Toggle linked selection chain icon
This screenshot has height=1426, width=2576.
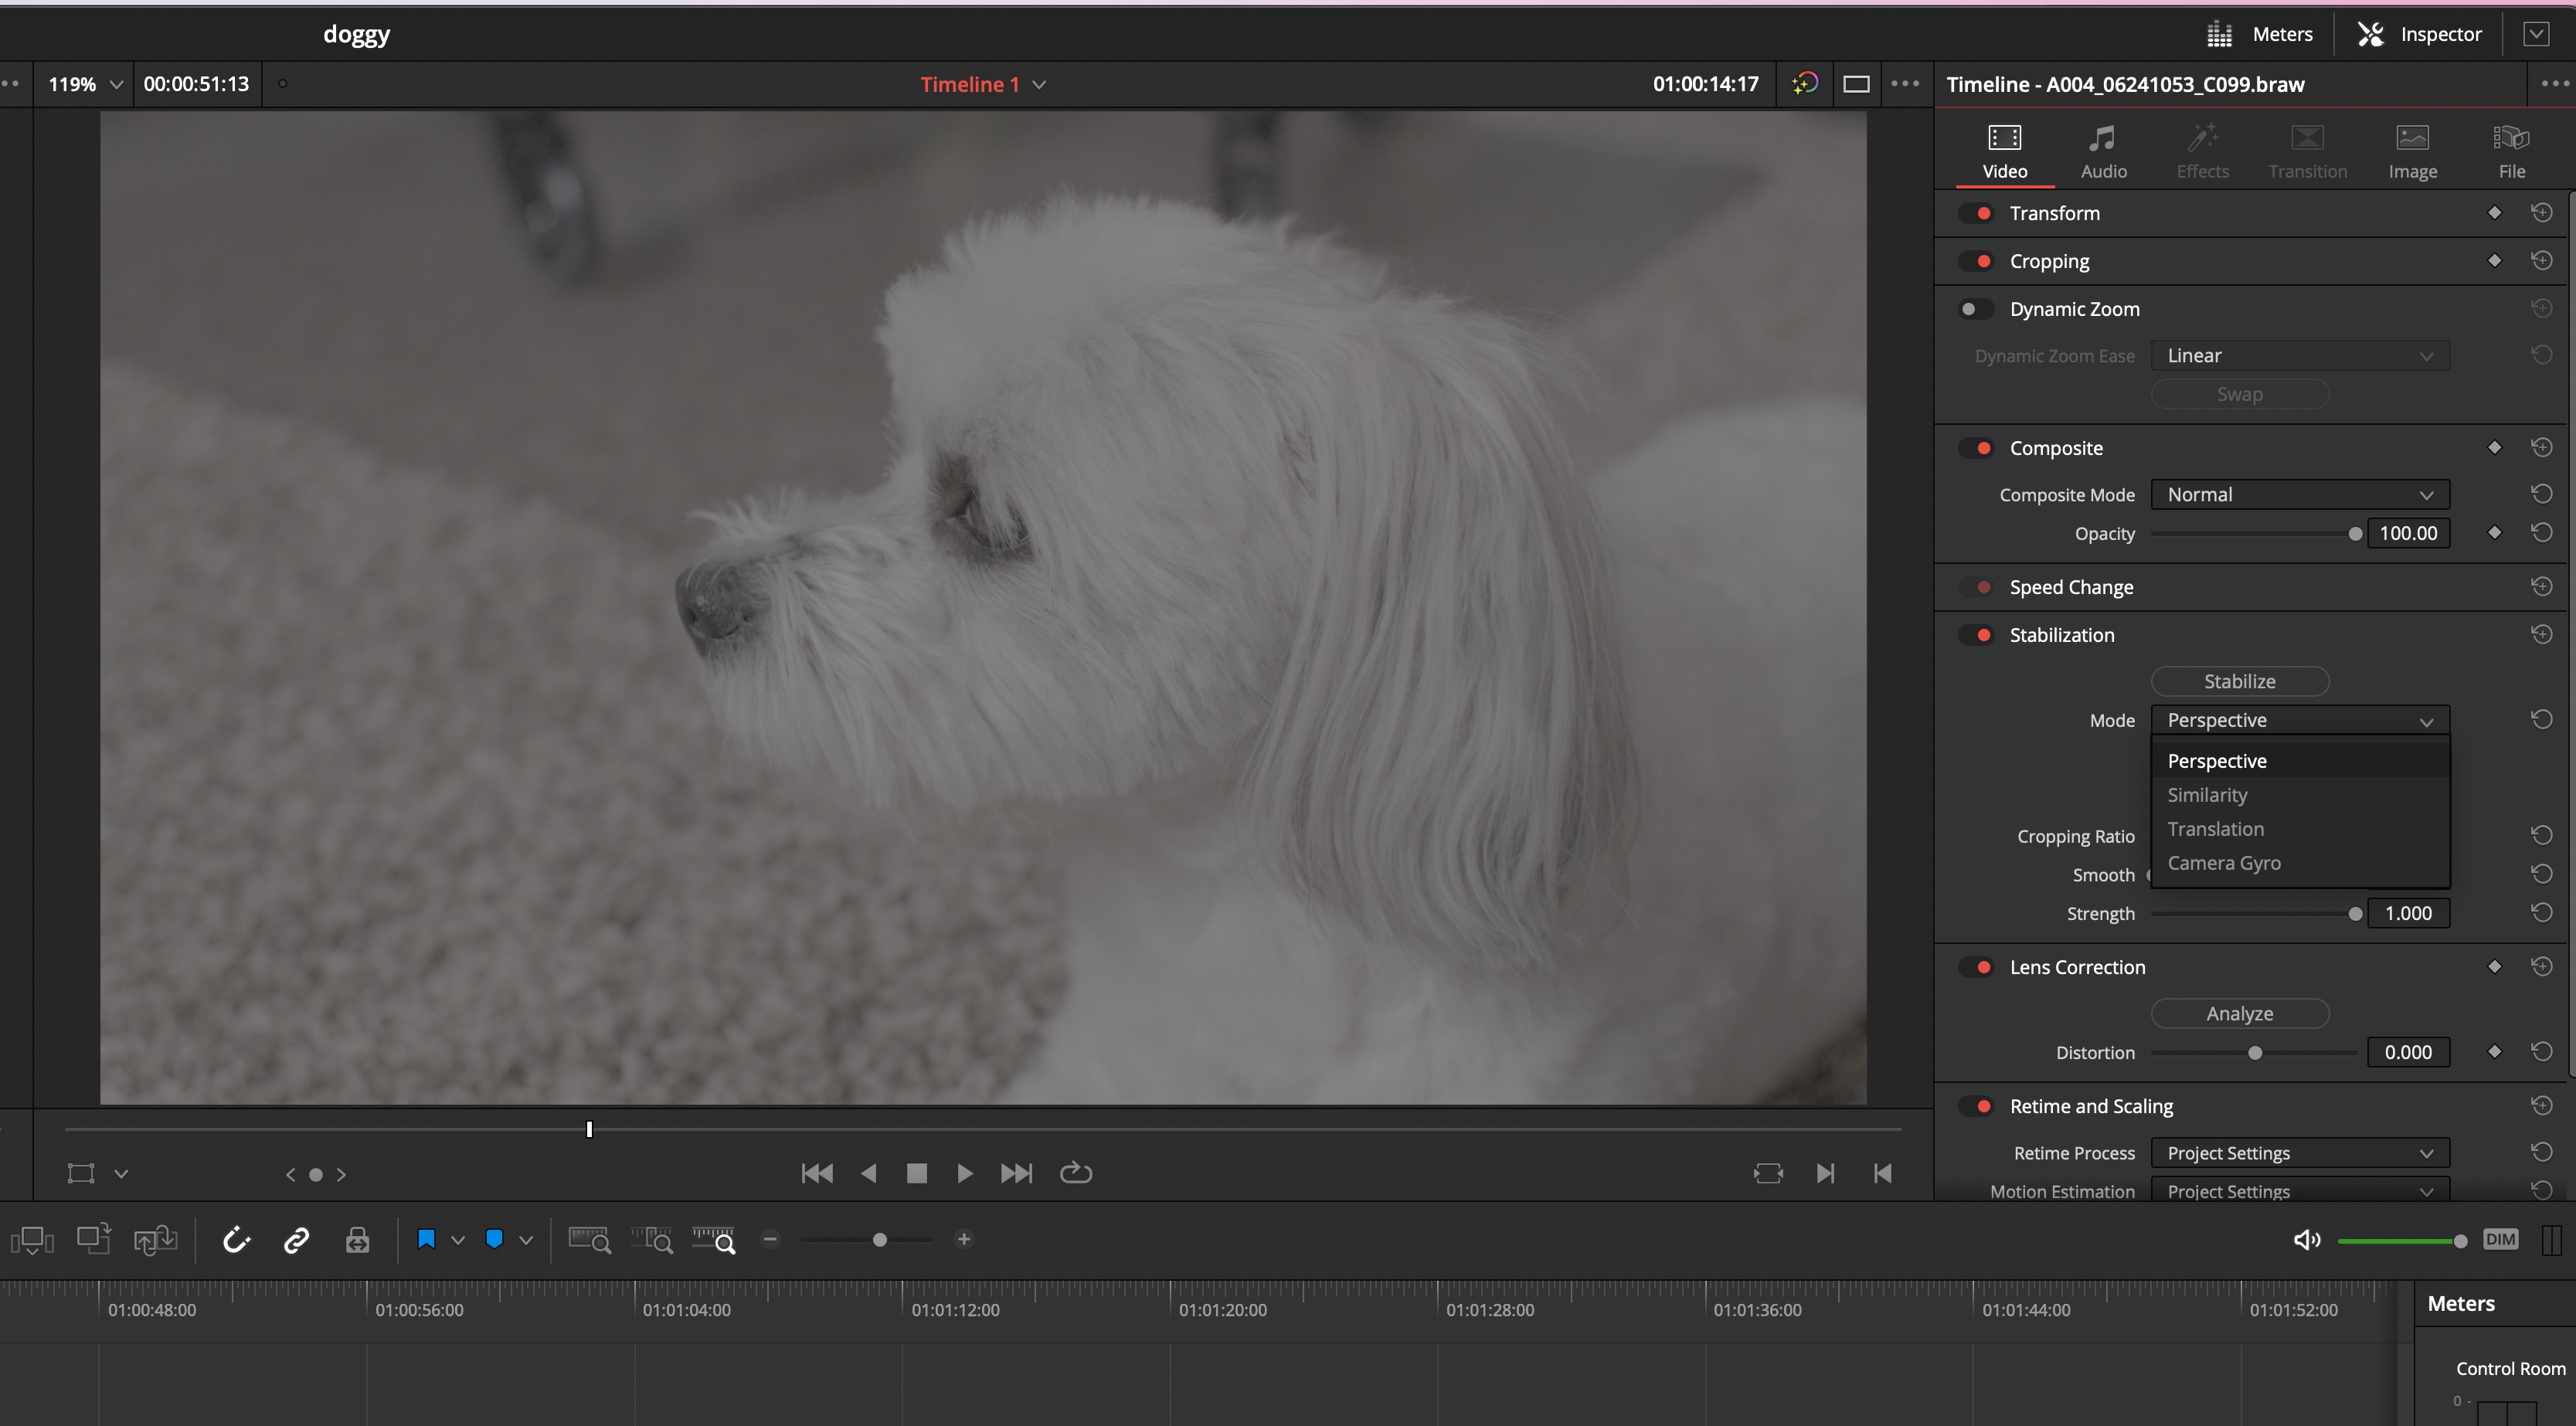(x=296, y=1240)
